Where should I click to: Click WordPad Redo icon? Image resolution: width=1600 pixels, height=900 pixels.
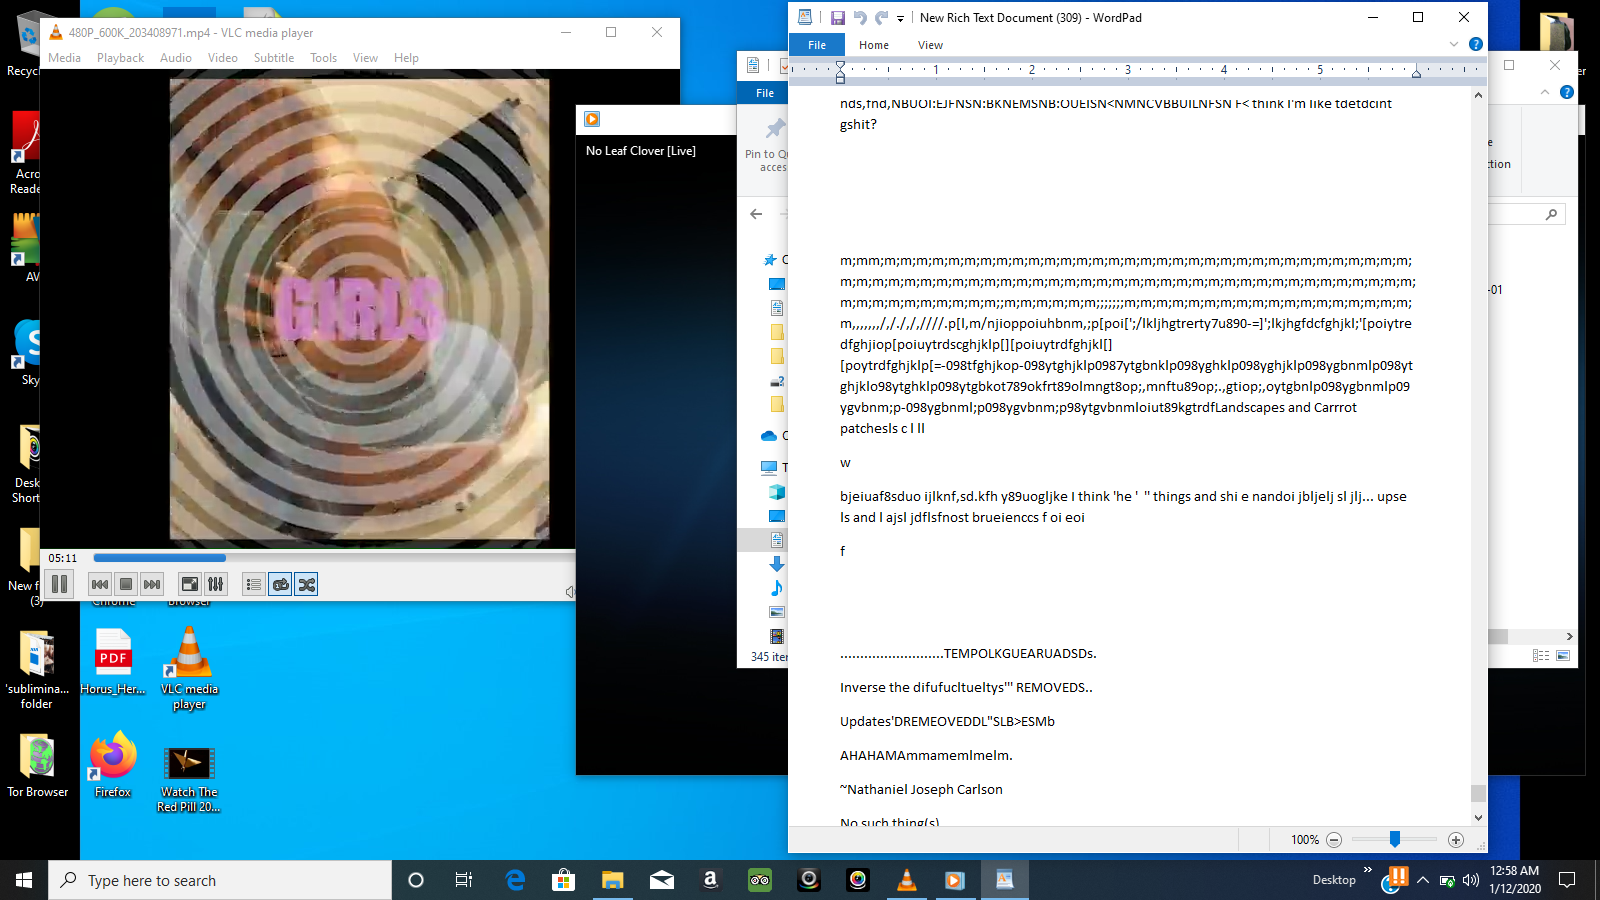click(881, 18)
